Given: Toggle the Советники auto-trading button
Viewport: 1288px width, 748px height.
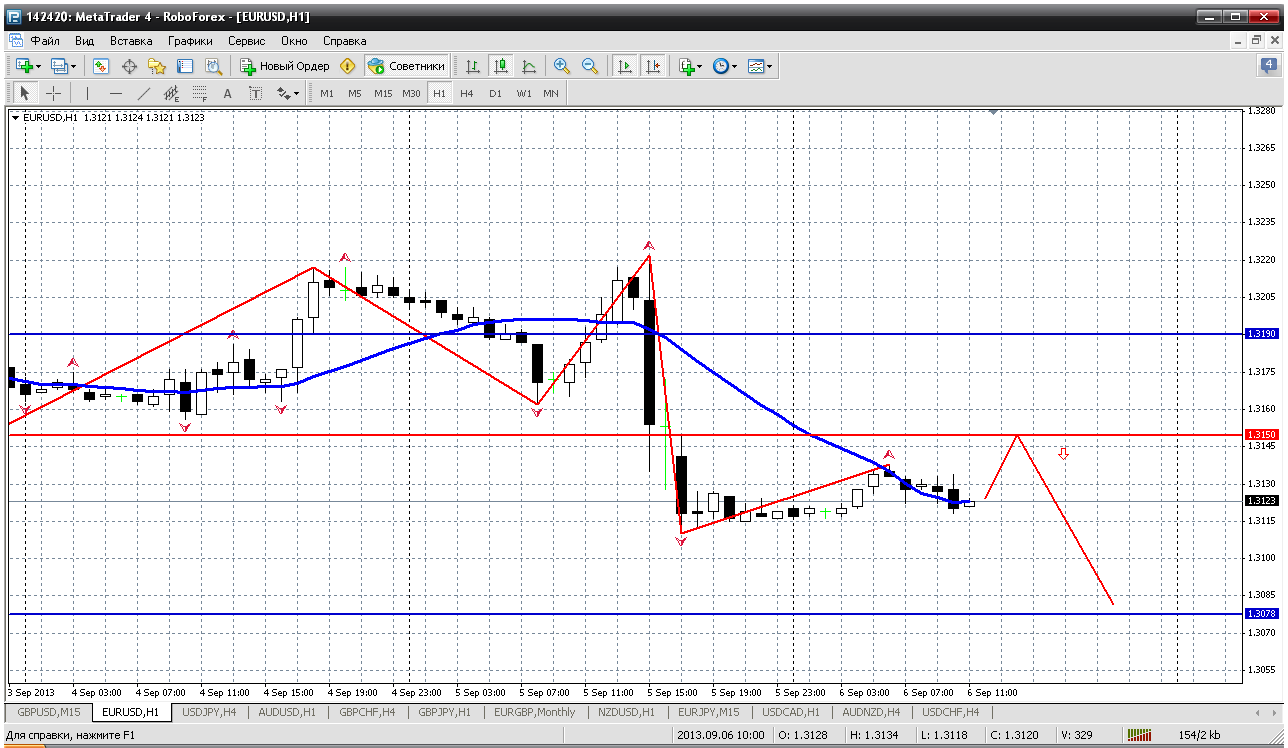Looking at the screenshot, I should pyautogui.click(x=406, y=66).
